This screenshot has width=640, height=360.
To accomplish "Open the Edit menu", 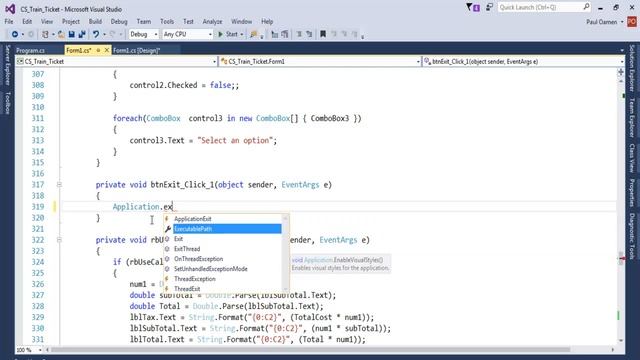I will [x=27, y=21].
